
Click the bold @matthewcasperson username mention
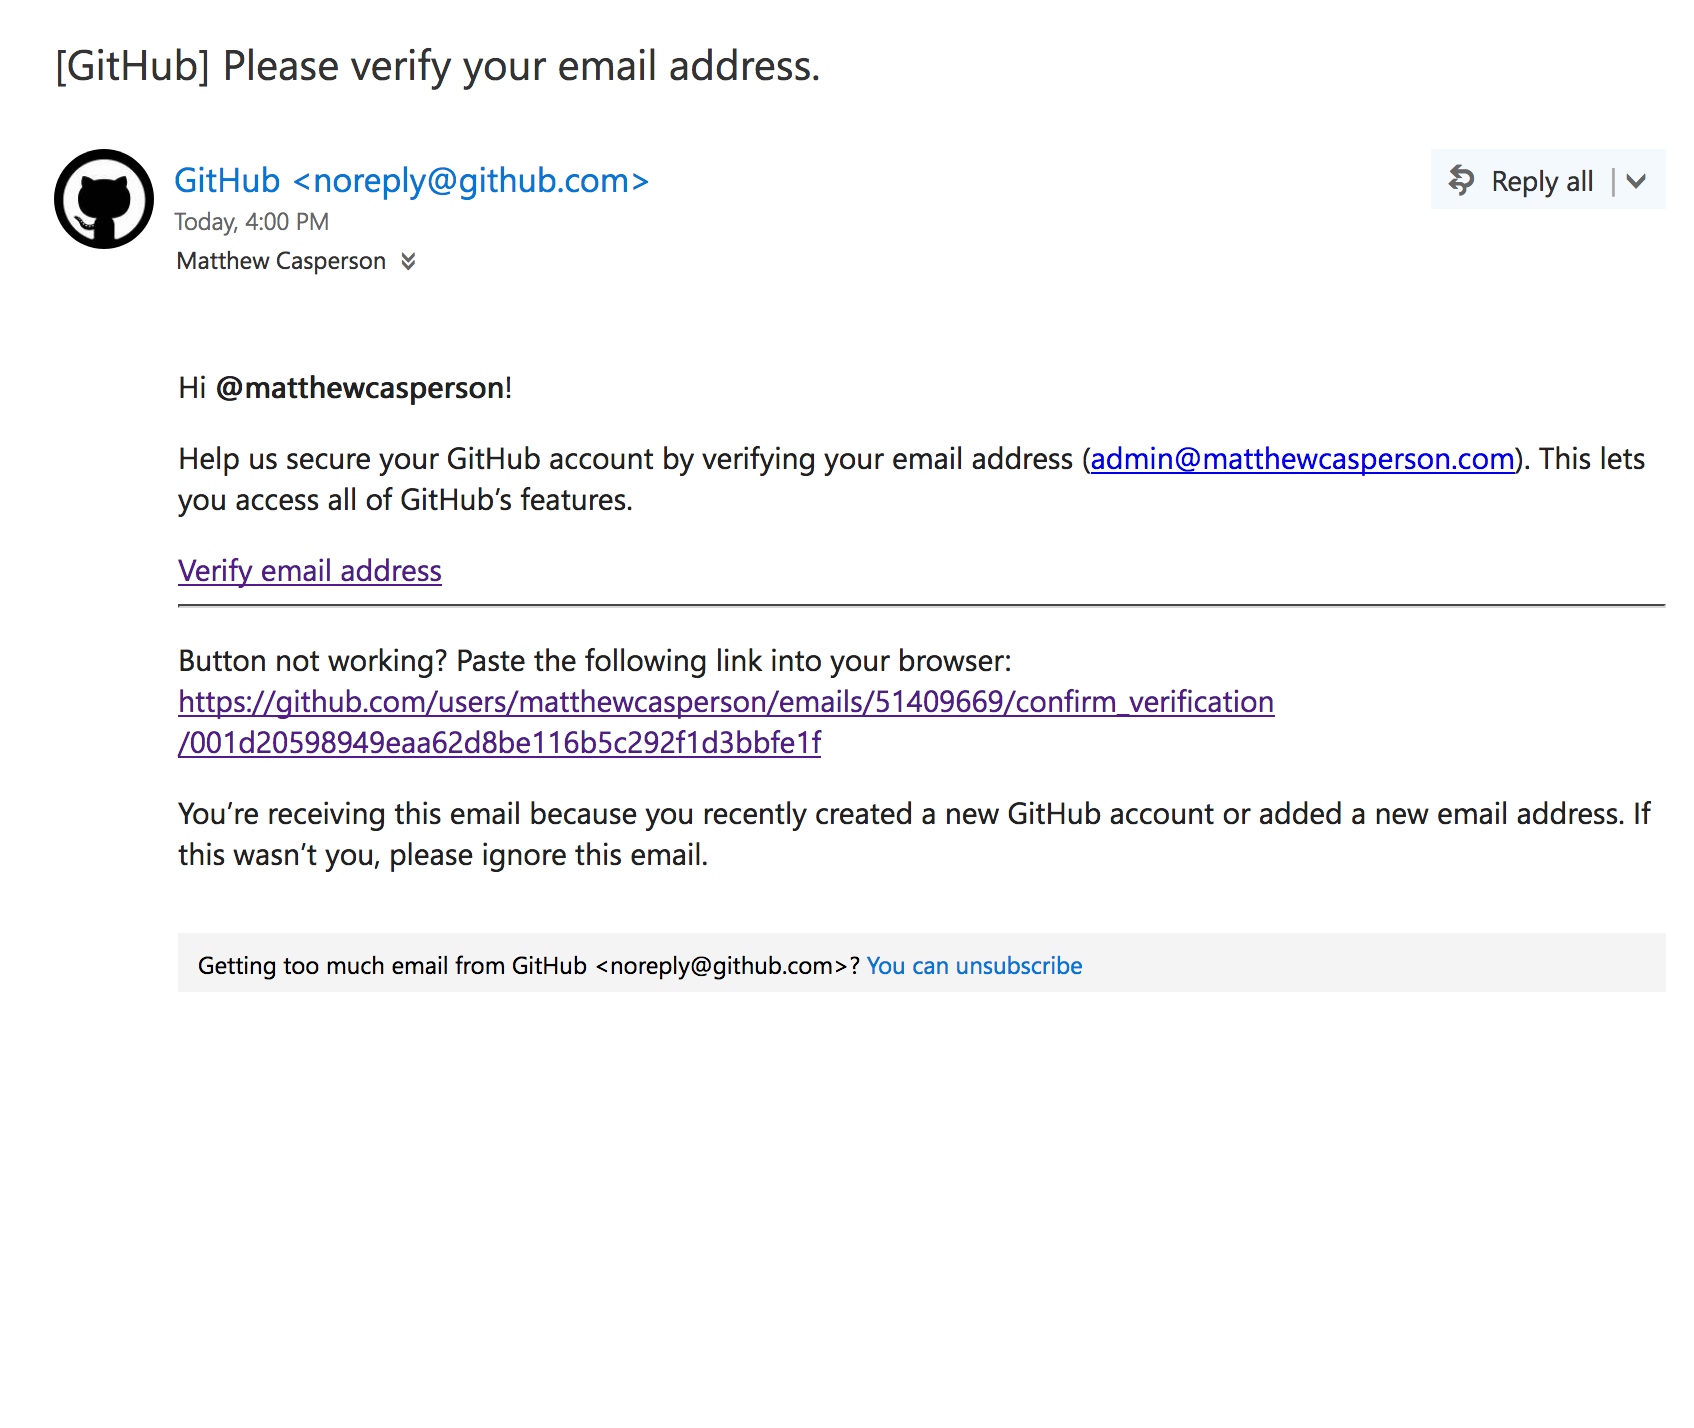pyautogui.click(x=360, y=388)
